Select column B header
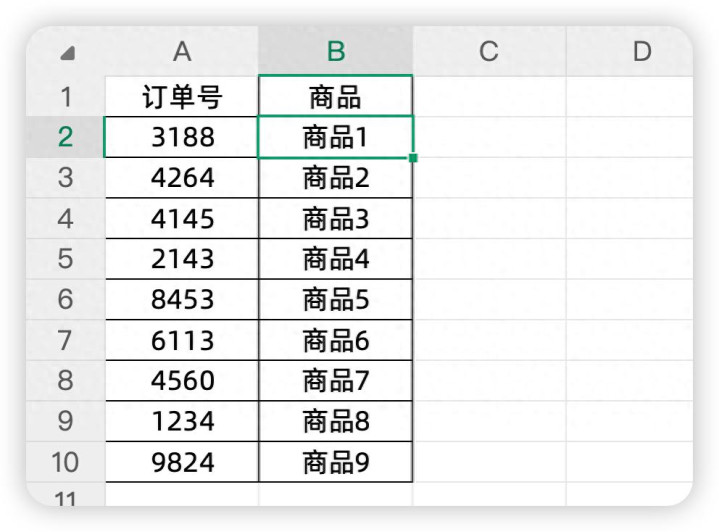The width and height of the screenshot is (719, 532). pos(336,52)
